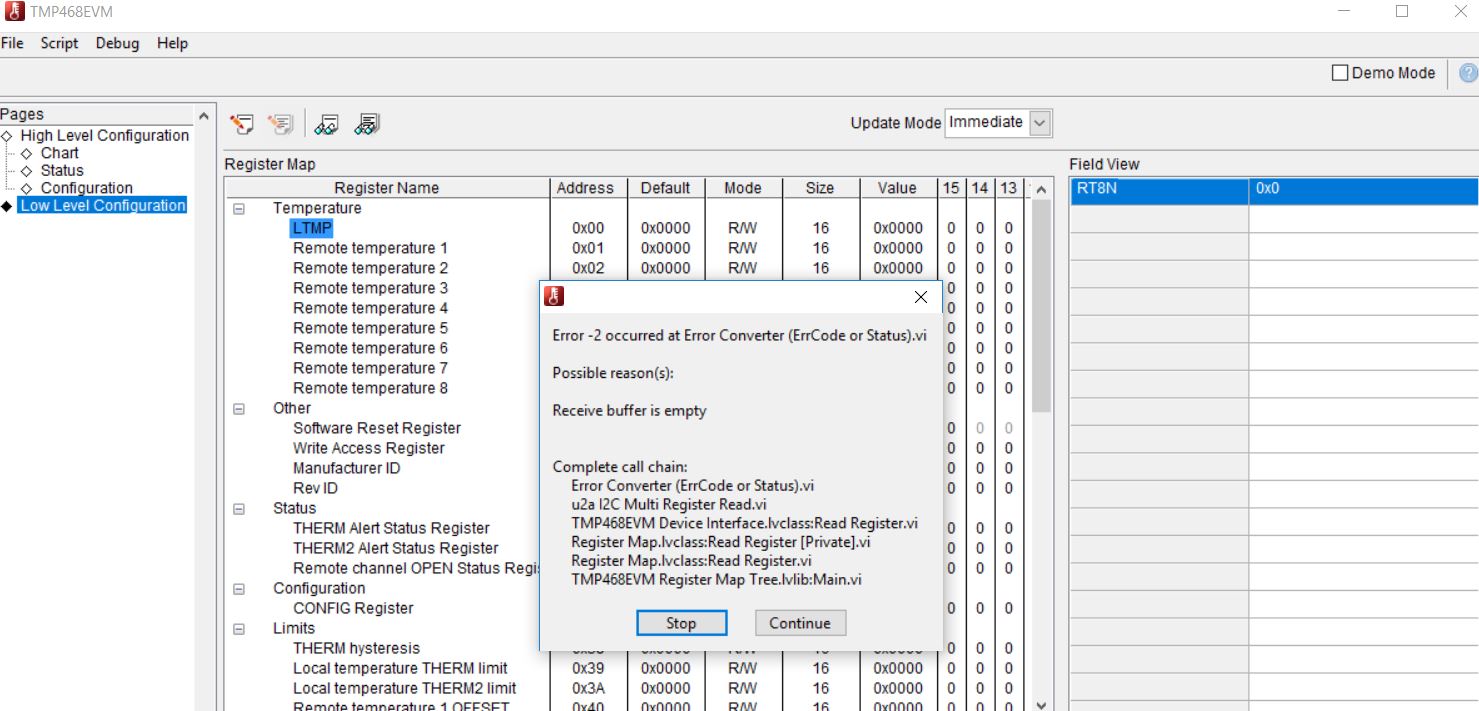Click the Read Register glasses icon

pos(326,124)
